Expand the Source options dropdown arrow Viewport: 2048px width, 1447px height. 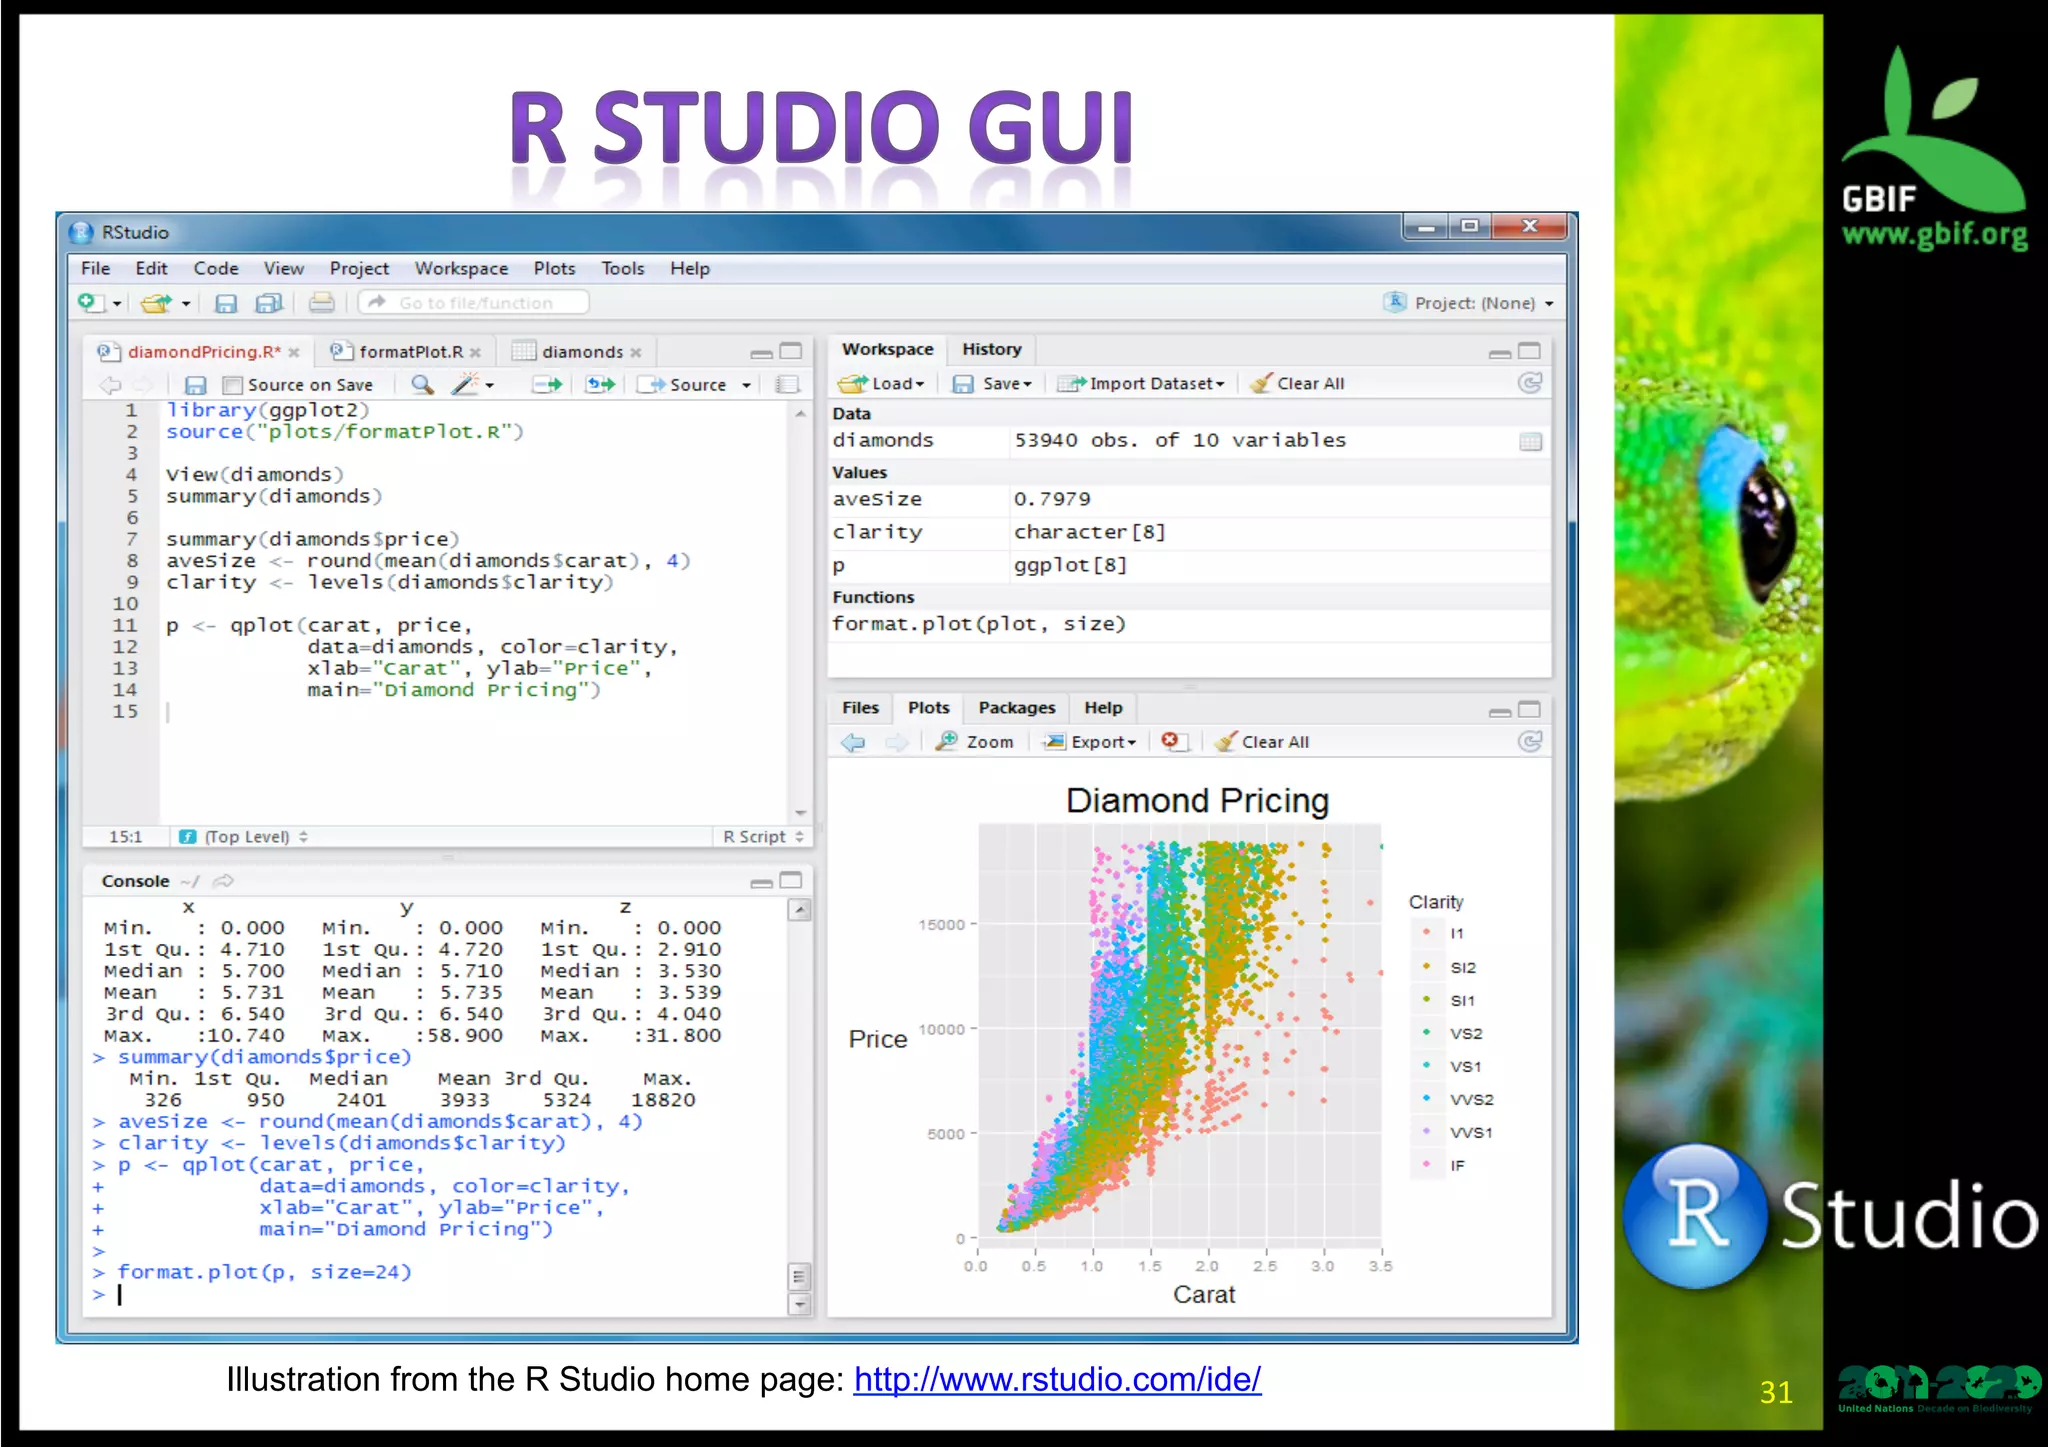point(746,385)
